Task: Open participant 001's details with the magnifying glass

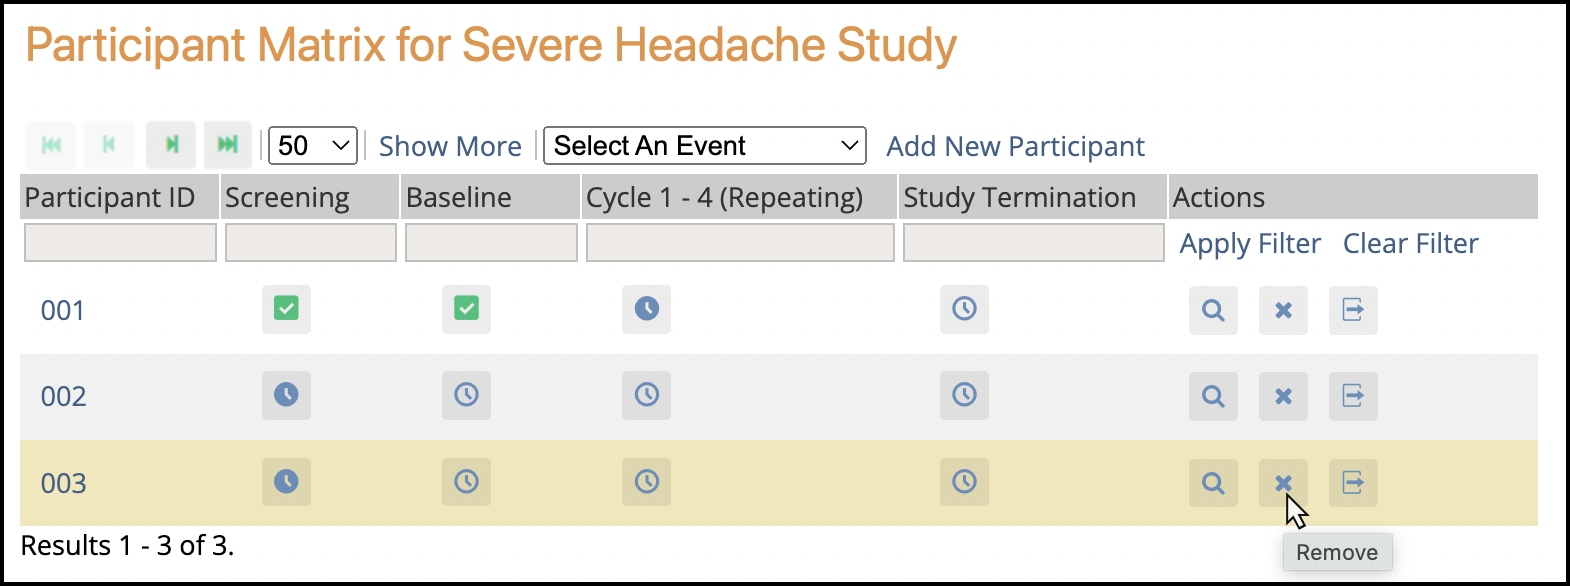Action: (1212, 310)
